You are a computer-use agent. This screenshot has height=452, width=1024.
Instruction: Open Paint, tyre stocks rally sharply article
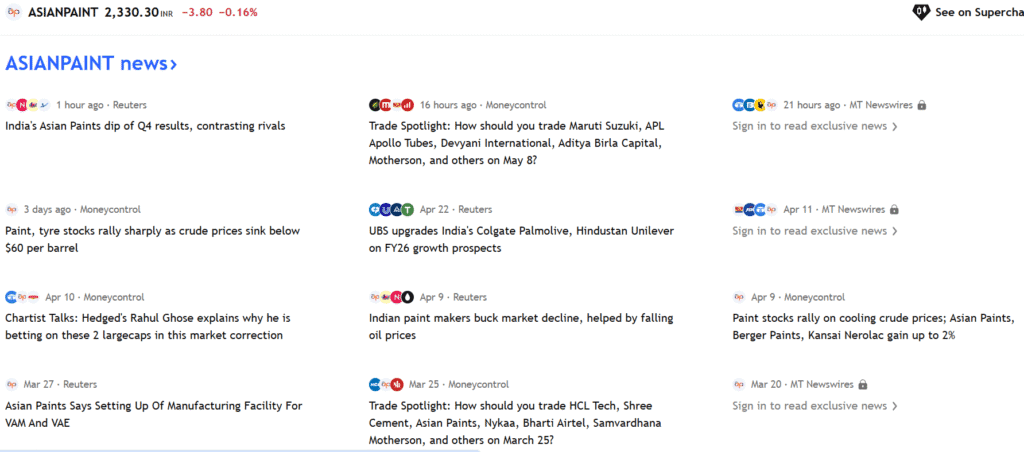pos(153,239)
